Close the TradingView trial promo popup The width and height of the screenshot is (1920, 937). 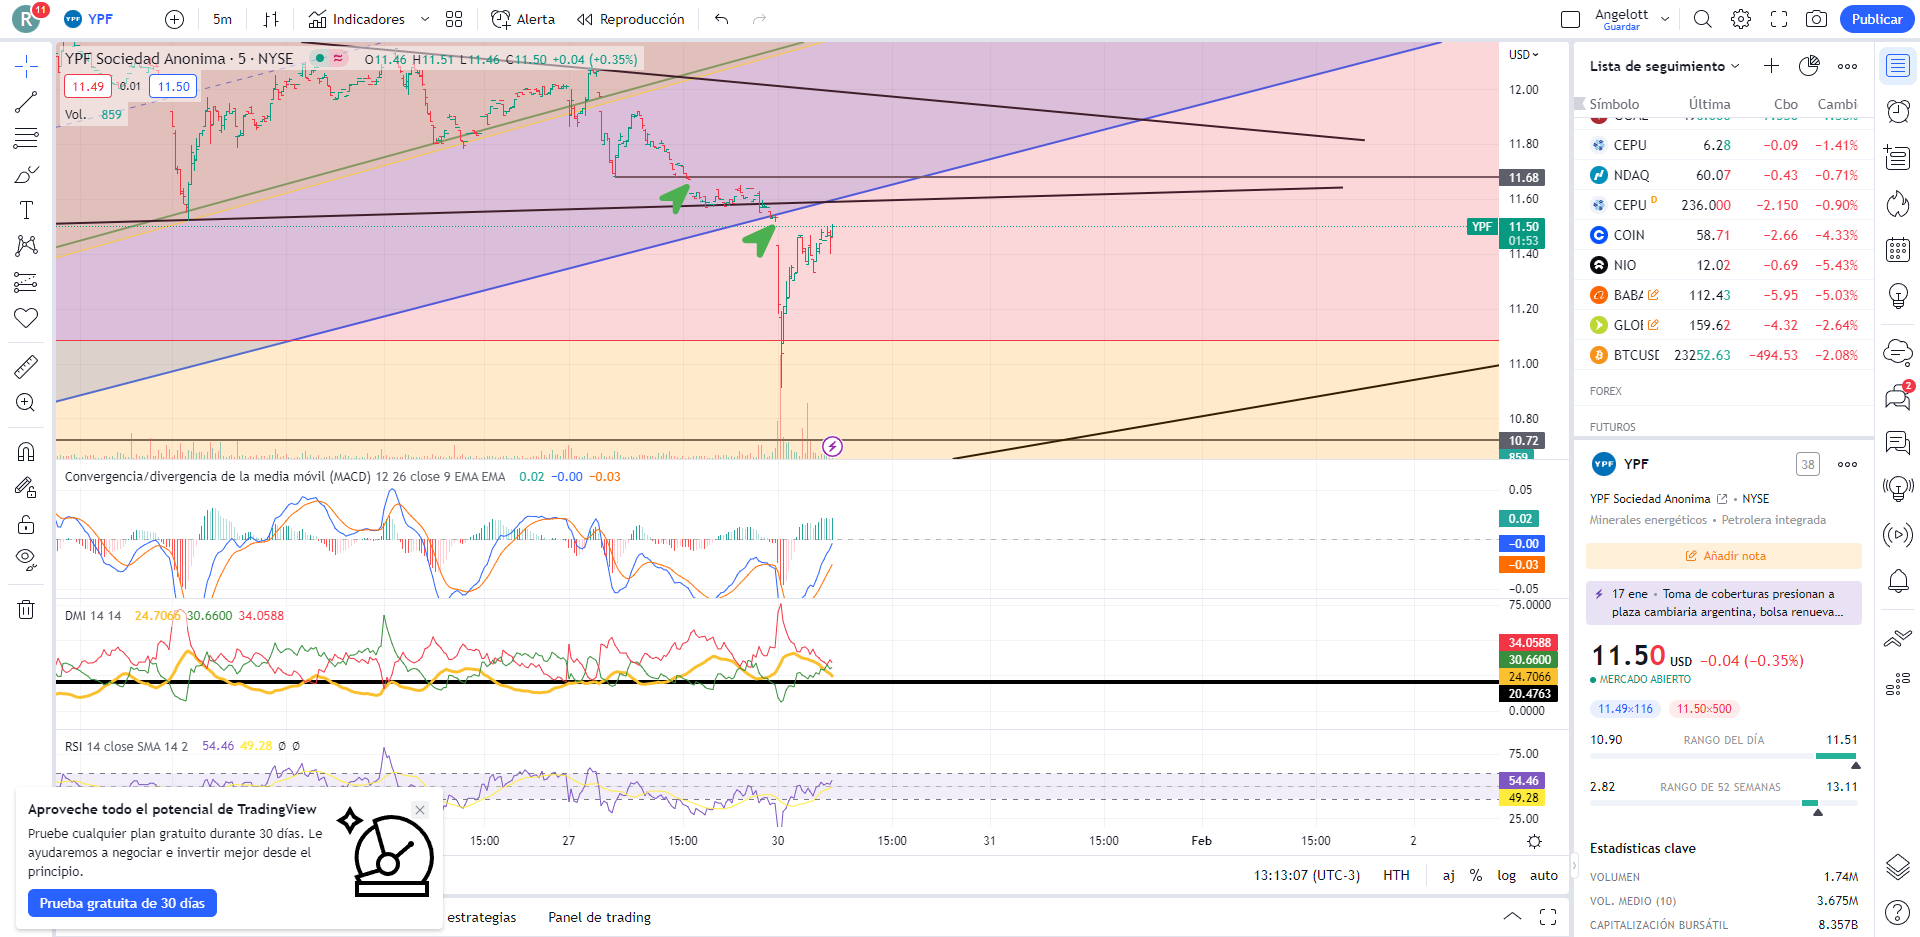pyautogui.click(x=420, y=810)
